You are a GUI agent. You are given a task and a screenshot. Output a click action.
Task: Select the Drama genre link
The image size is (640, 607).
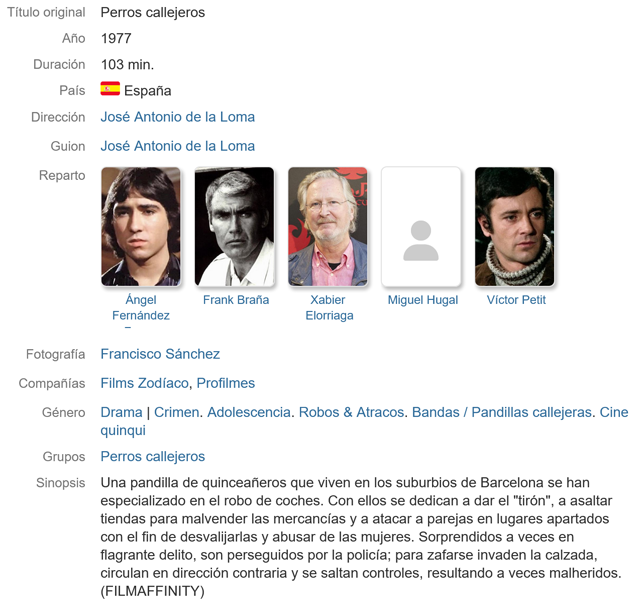pyautogui.click(x=121, y=412)
